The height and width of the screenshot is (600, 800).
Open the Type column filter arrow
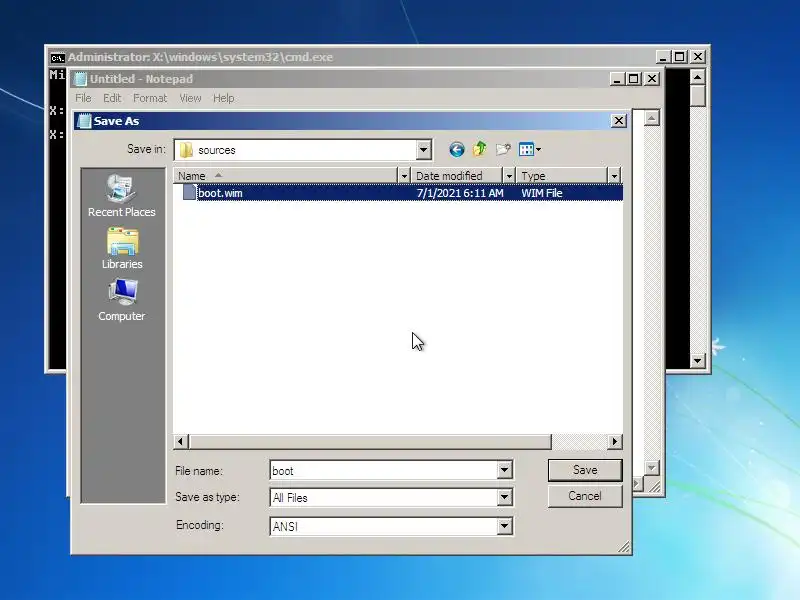tap(614, 176)
